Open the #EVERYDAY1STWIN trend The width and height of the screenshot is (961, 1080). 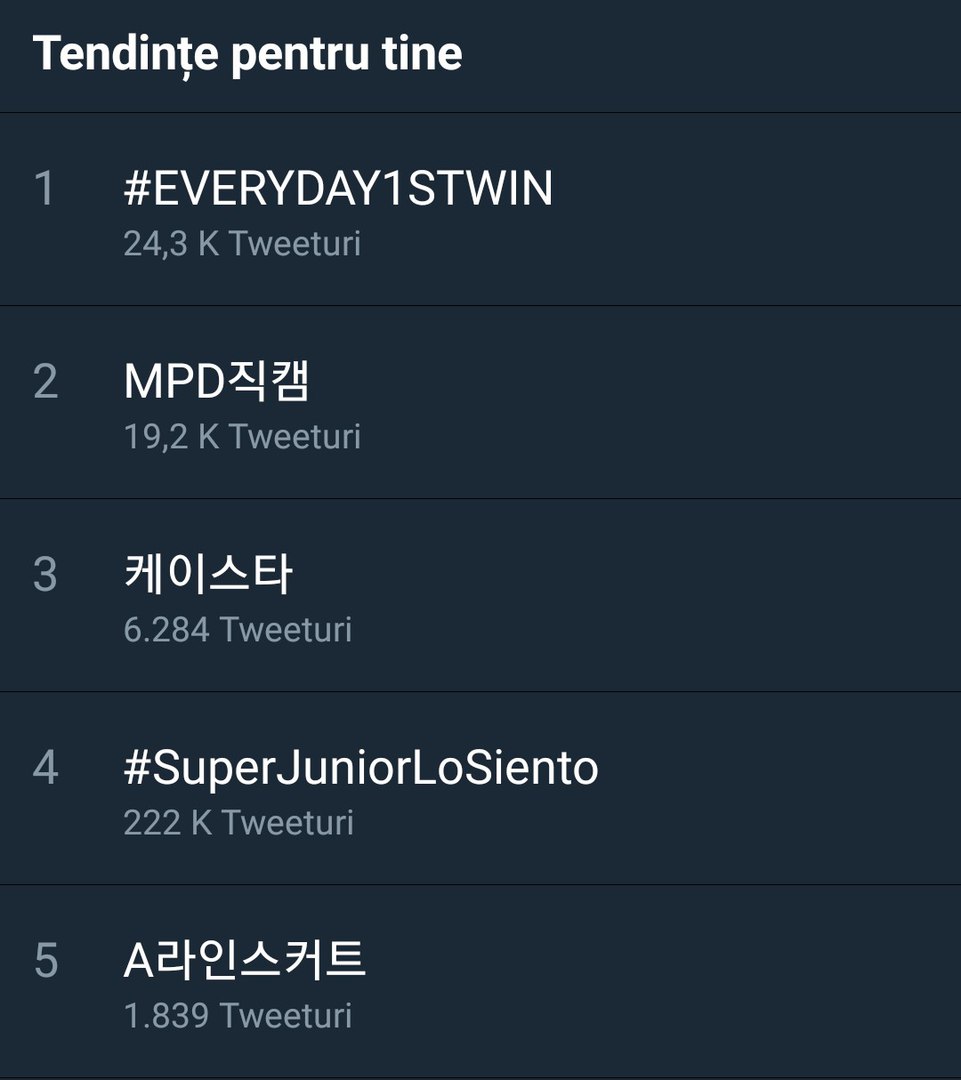(338, 189)
